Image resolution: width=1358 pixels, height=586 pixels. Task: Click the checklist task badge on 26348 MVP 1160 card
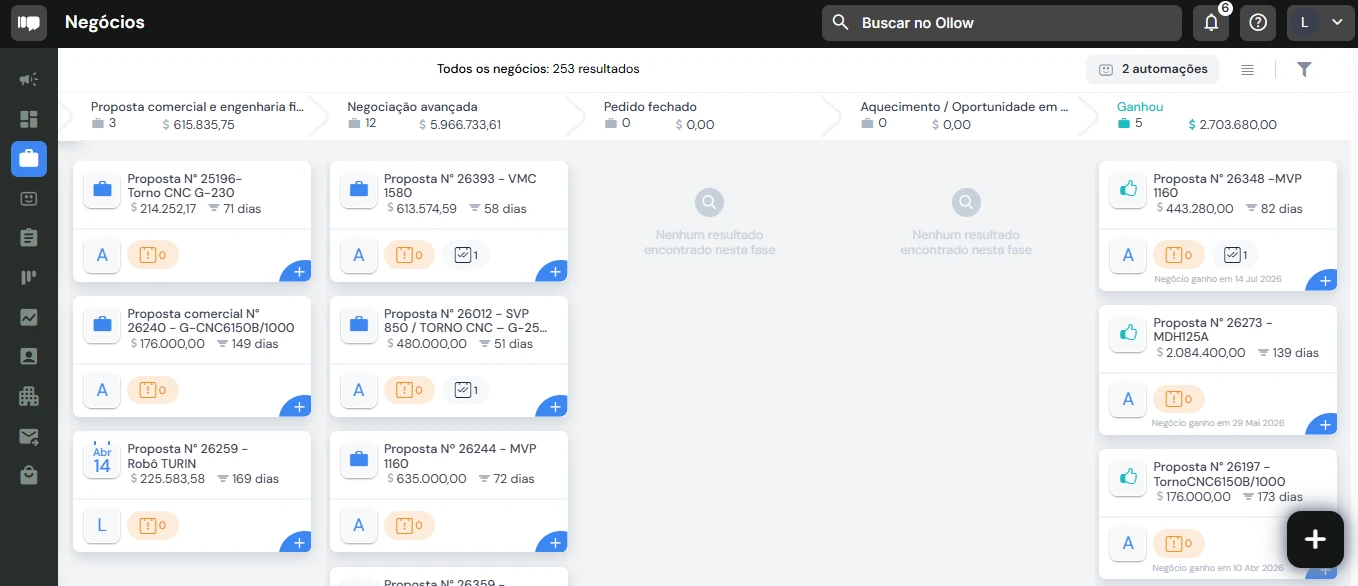1236,255
